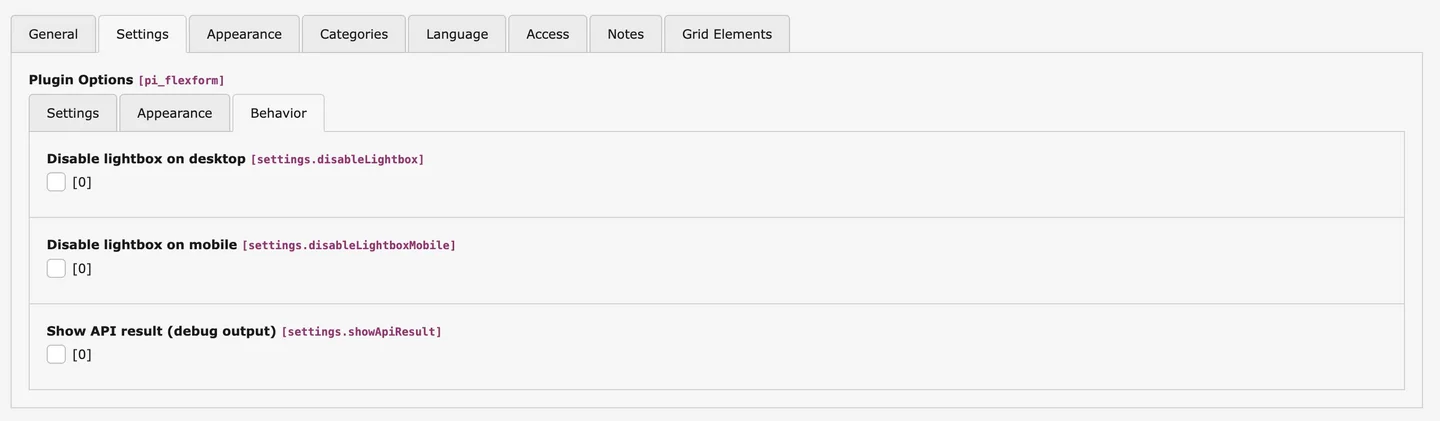Click the Plugin Options heading label
The height and width of the screenshot is (421, 1440).
point(81,80)
